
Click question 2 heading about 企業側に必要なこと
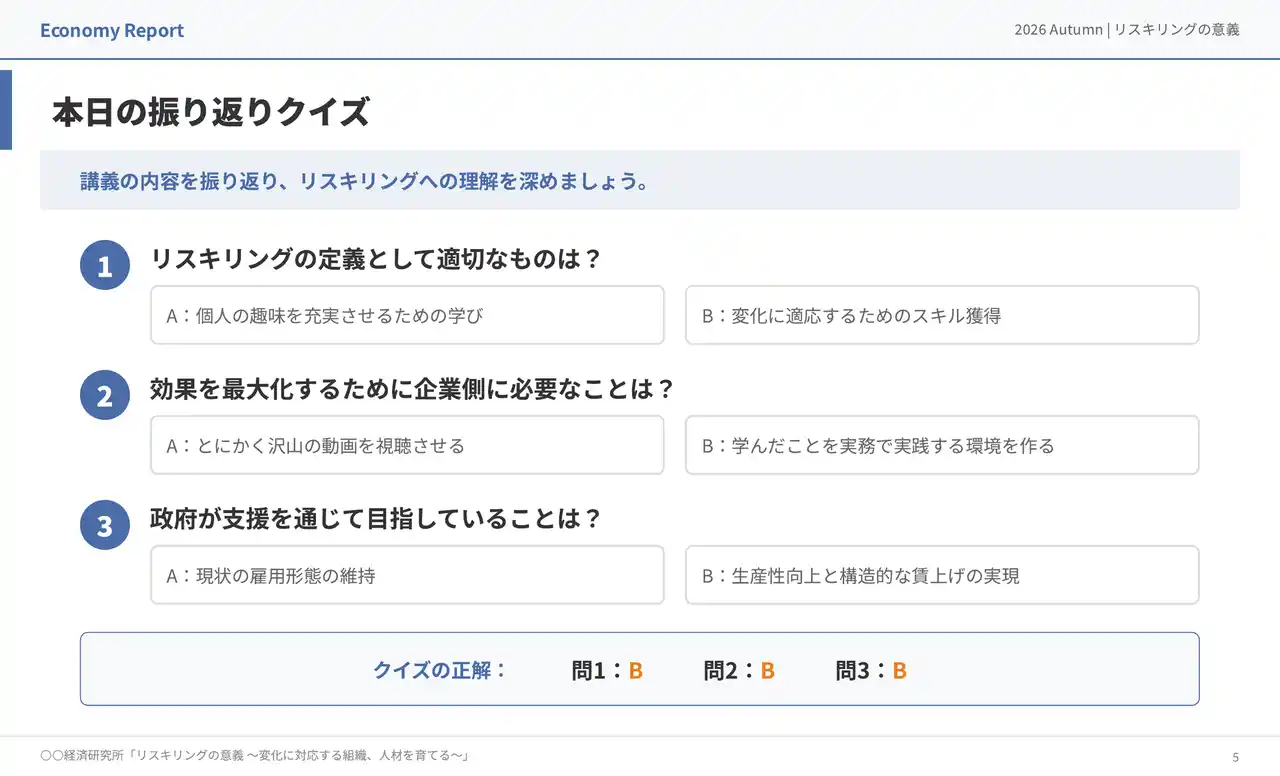pyautogui.click(x=412, y=389)
